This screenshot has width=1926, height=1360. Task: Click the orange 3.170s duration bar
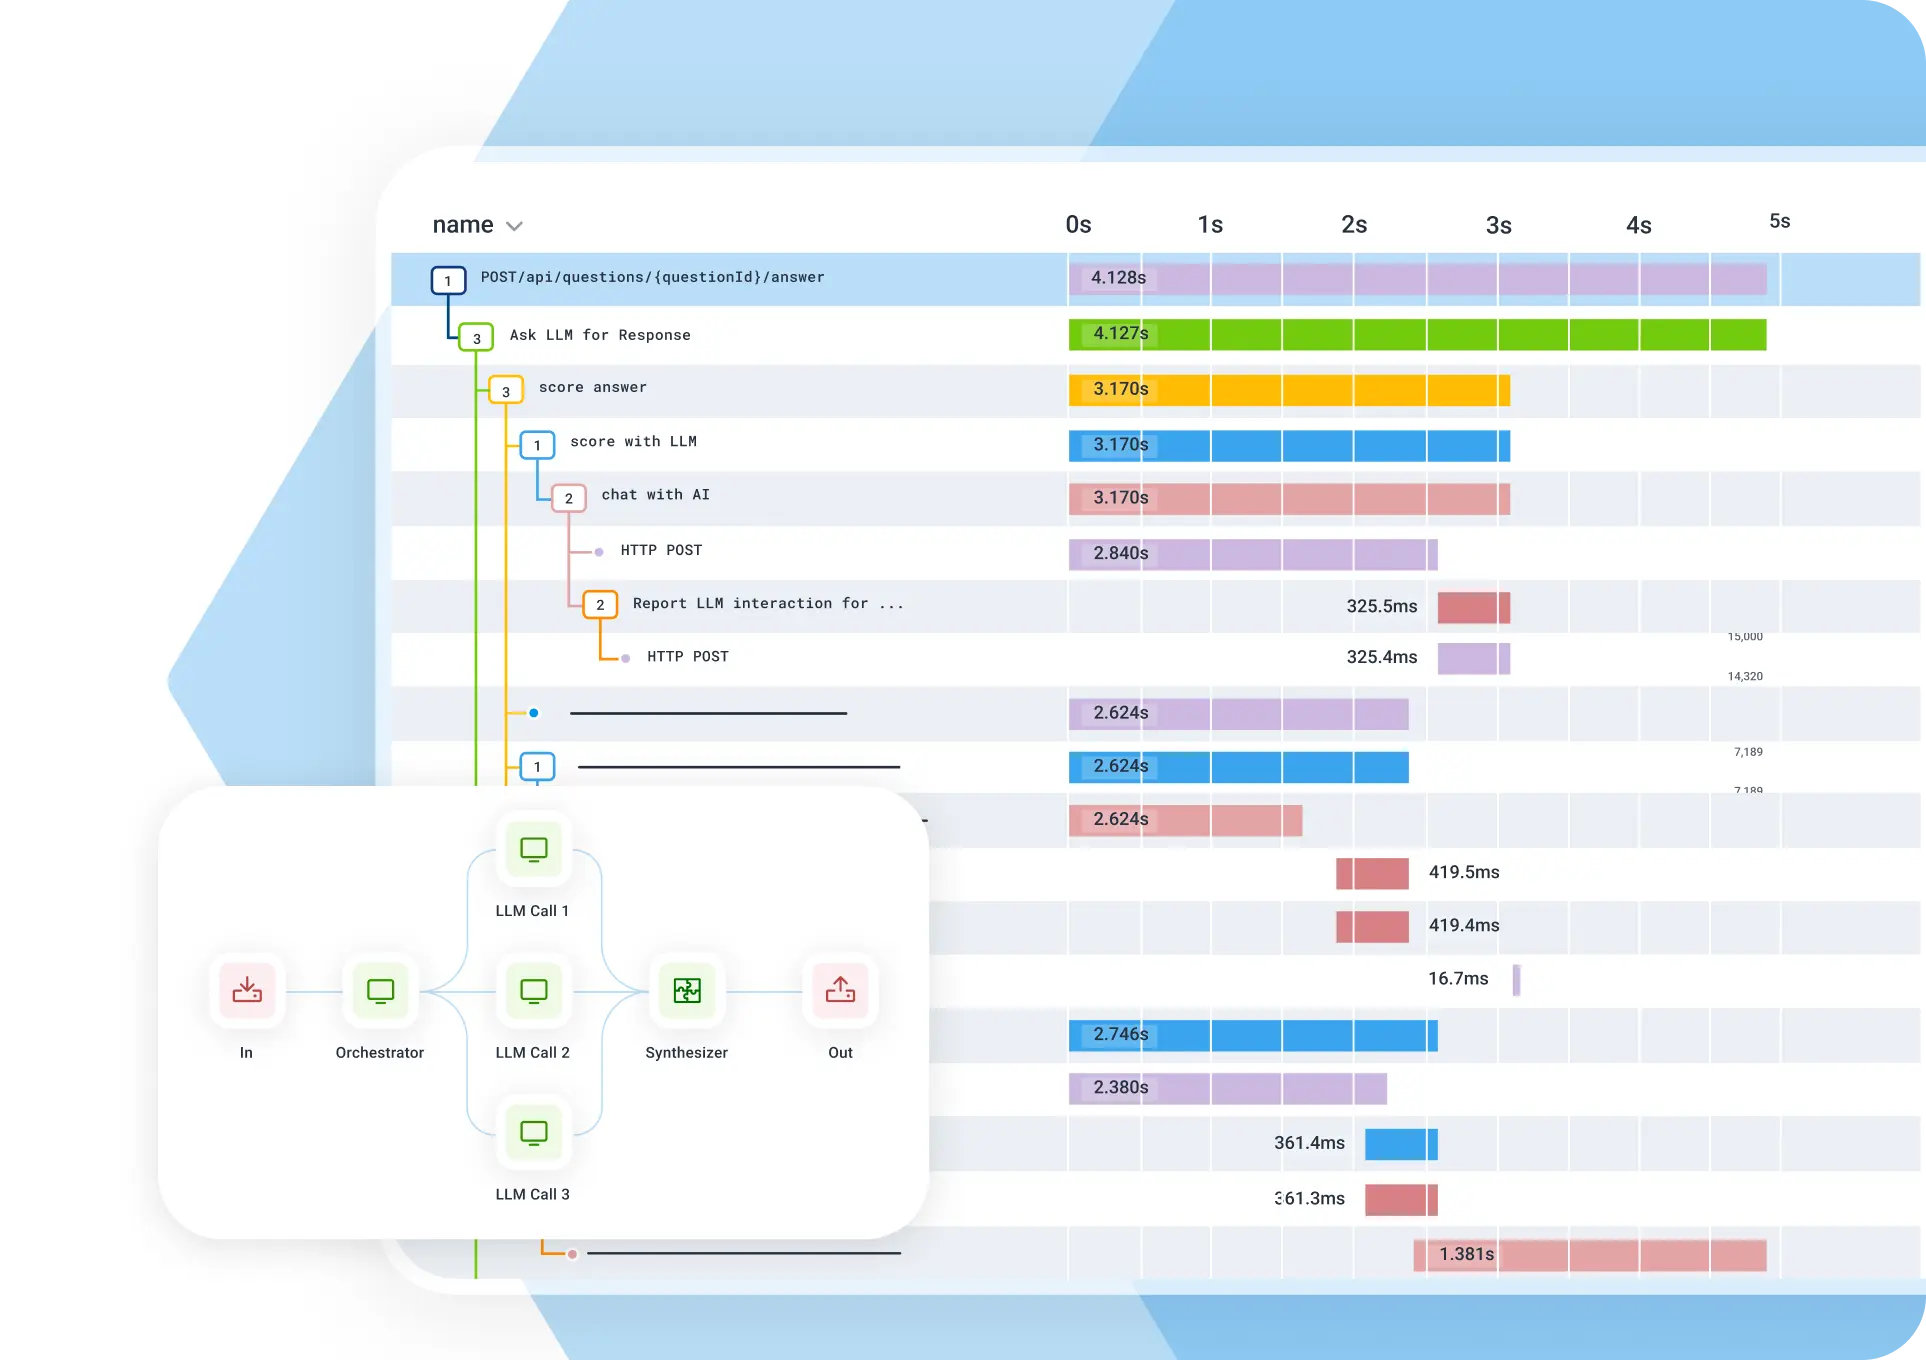pyautogui.click(x=1289, y=390)
